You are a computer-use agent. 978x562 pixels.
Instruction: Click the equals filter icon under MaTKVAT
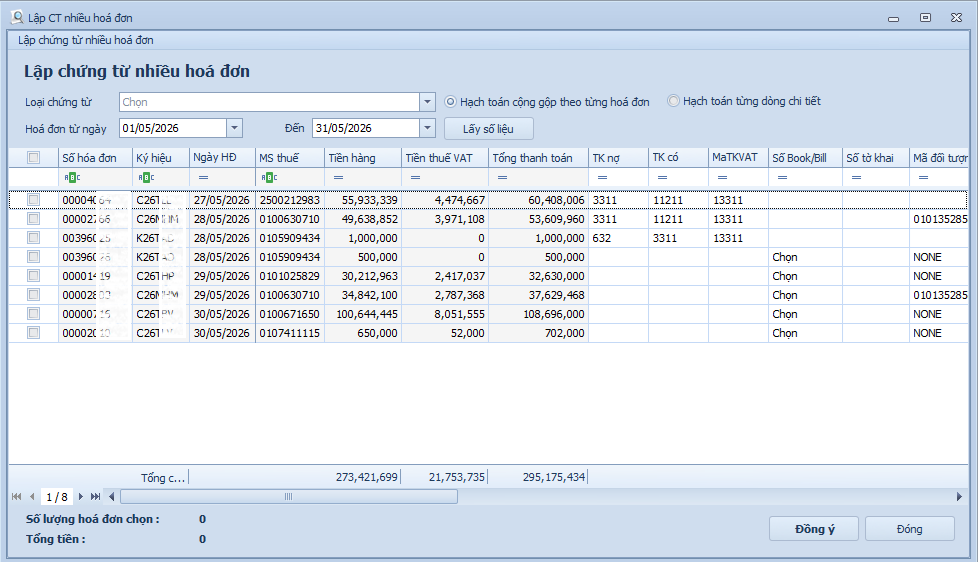click(722, 178)
